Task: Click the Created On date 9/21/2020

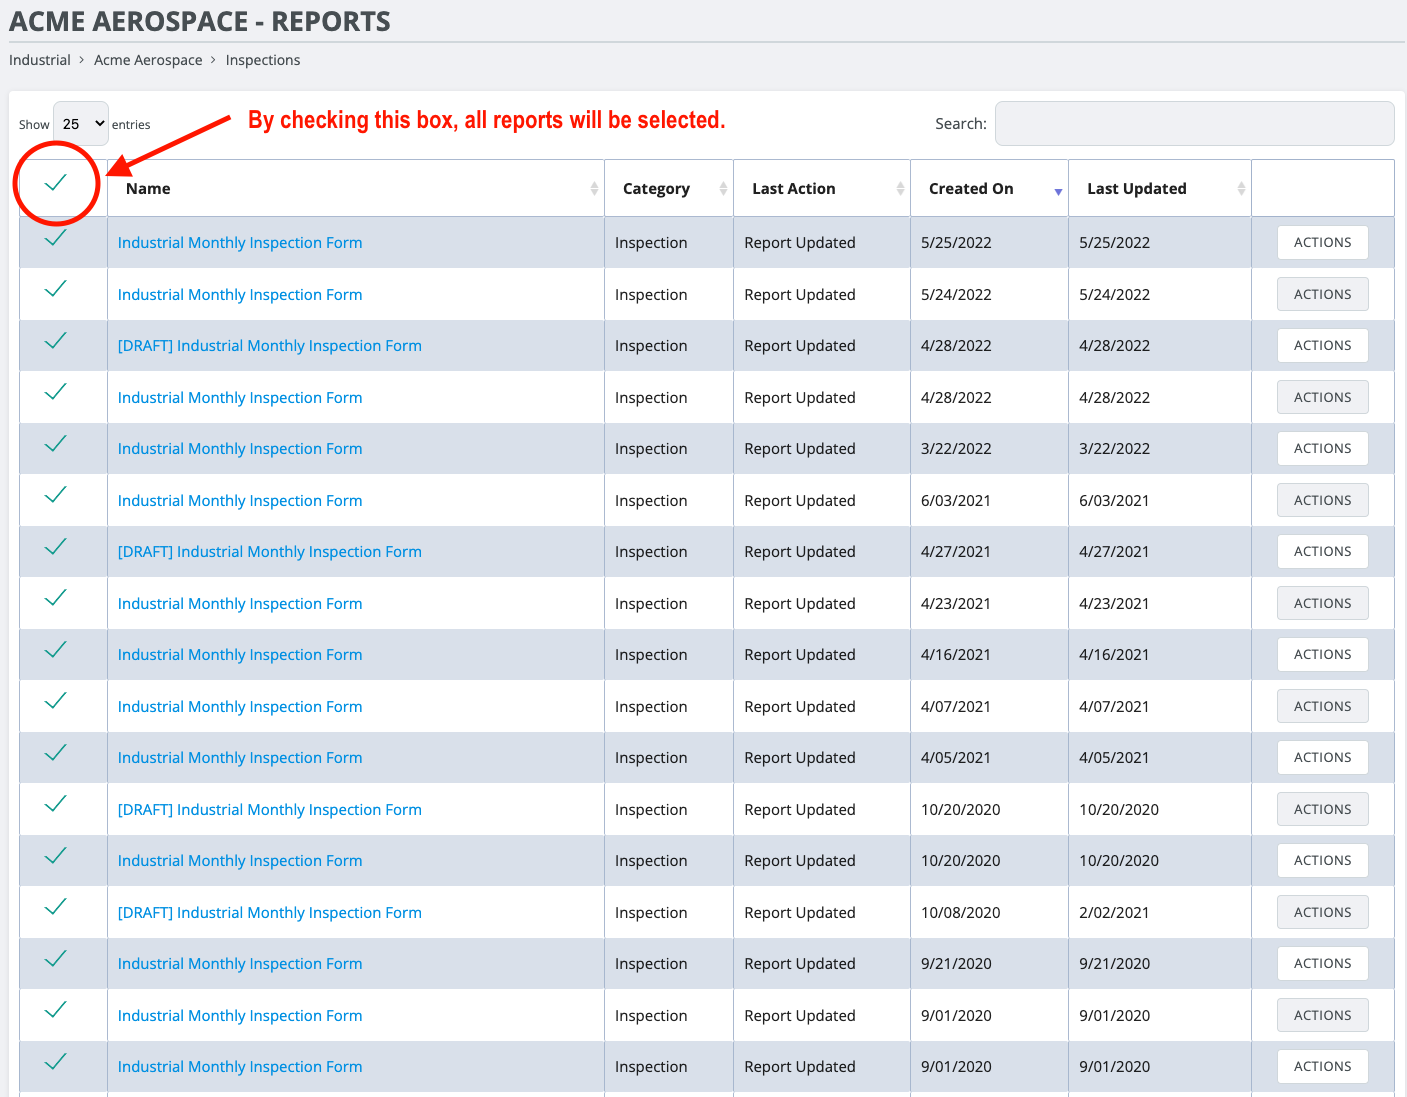Action: [956, 964]
